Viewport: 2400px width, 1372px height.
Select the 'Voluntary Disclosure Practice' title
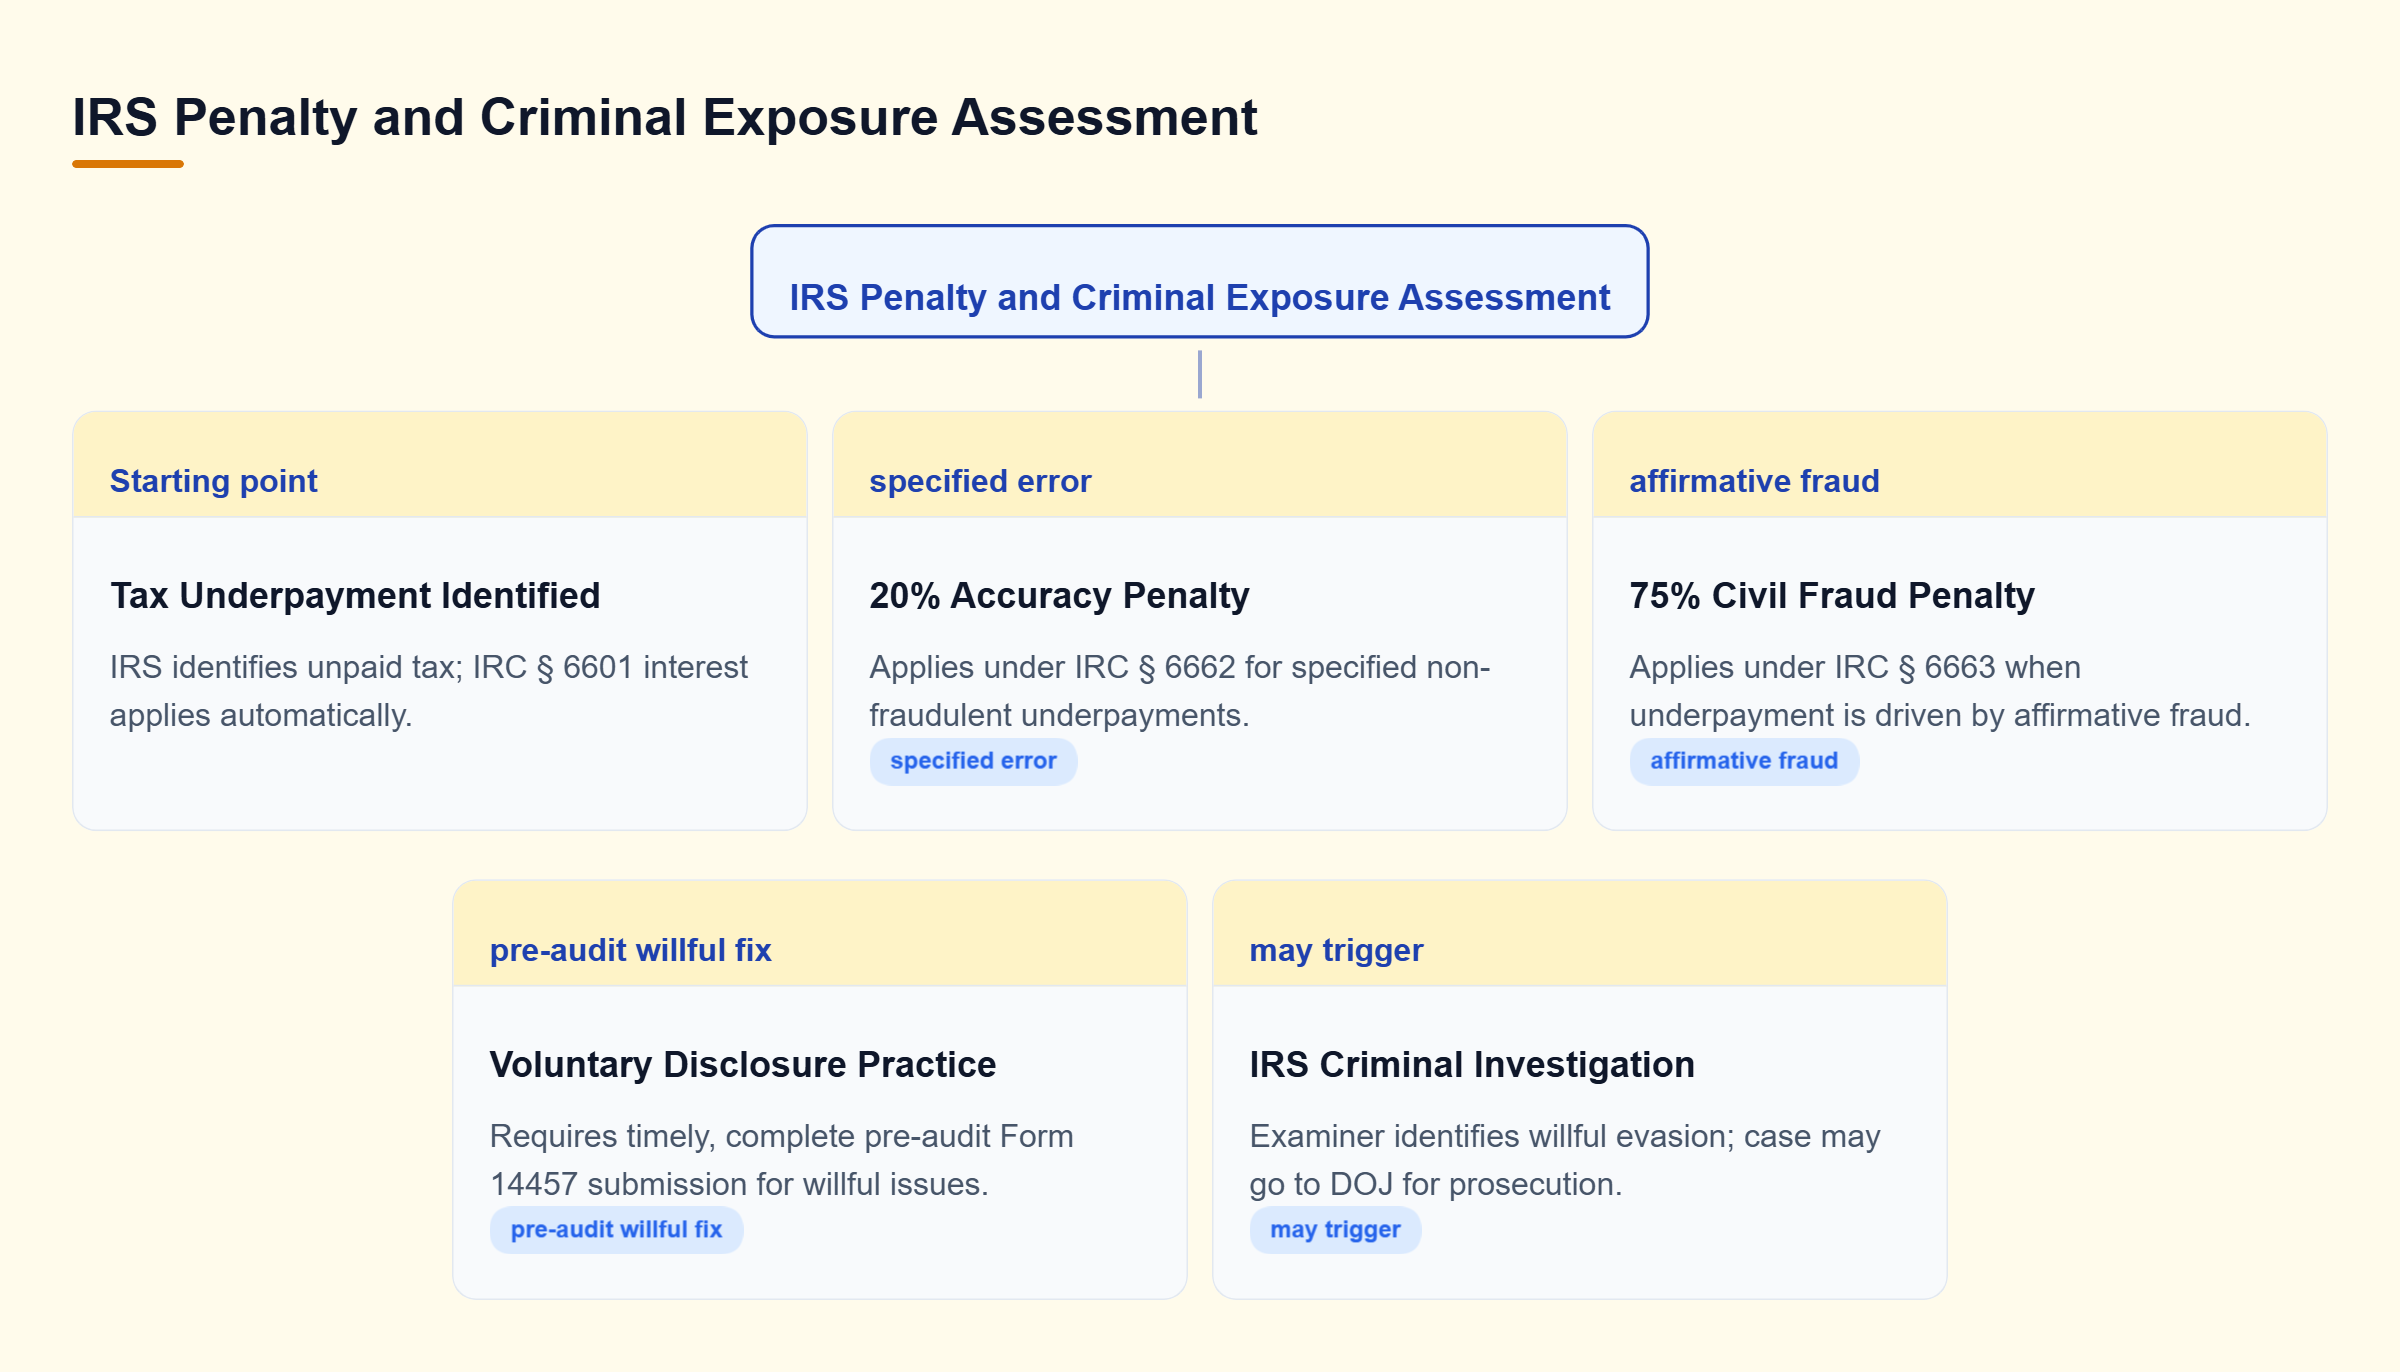(743, 1064)
